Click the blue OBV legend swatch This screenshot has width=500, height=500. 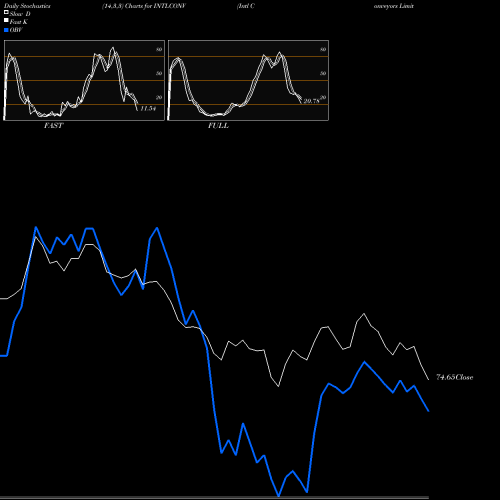coord(6,30)
